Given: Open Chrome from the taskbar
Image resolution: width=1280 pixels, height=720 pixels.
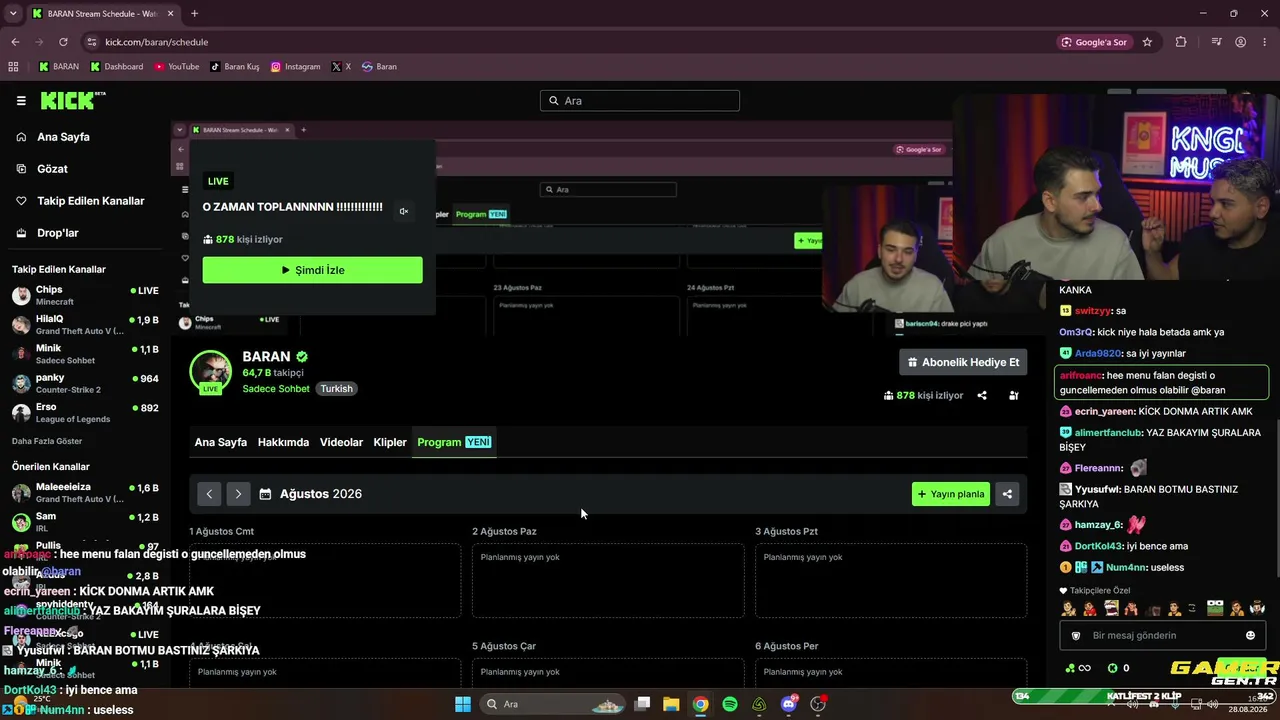Looking at the screenshot, I should point(701,704).
